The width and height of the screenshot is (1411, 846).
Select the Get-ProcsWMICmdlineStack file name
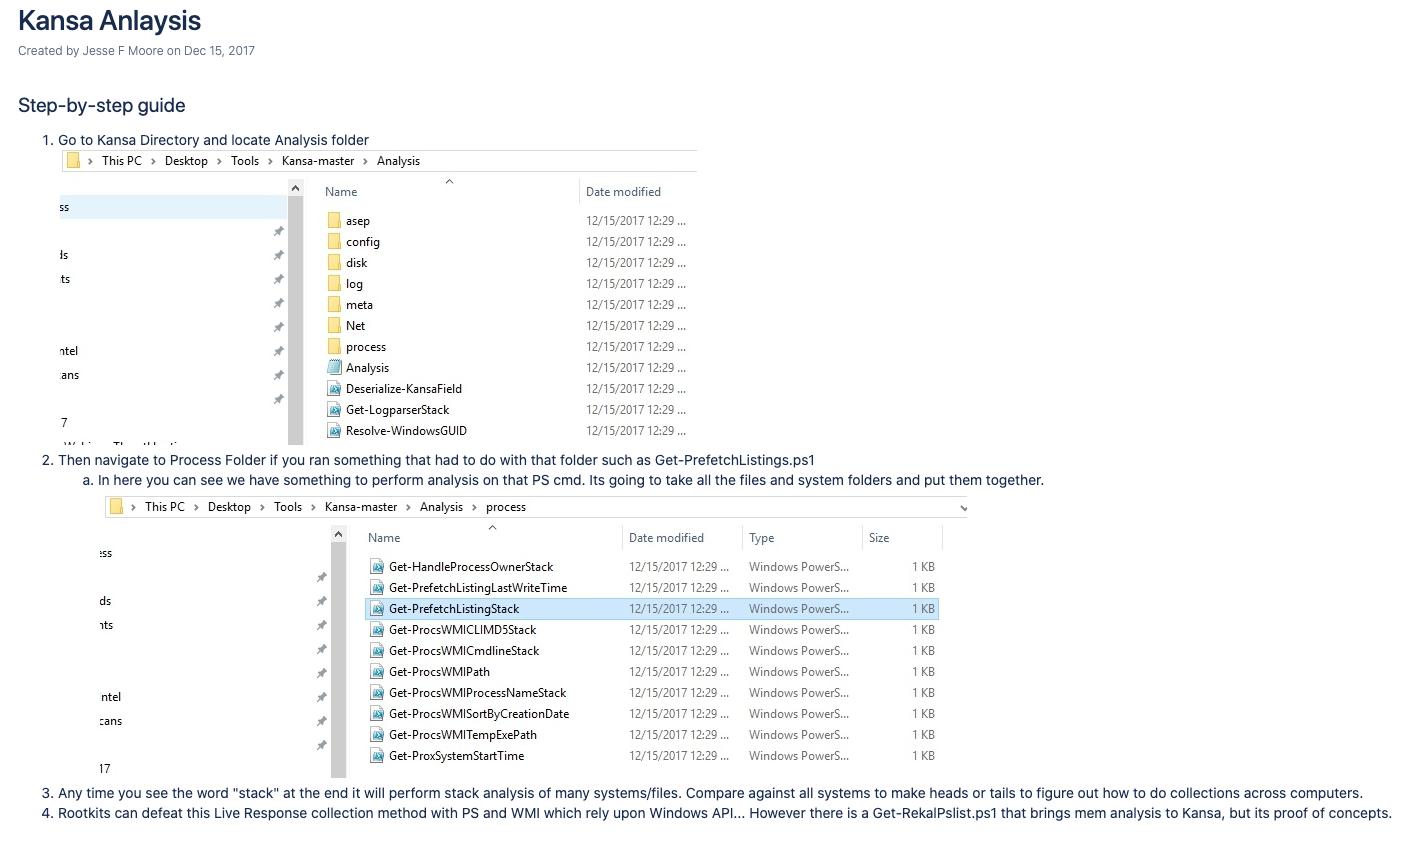tap(464, 651)
